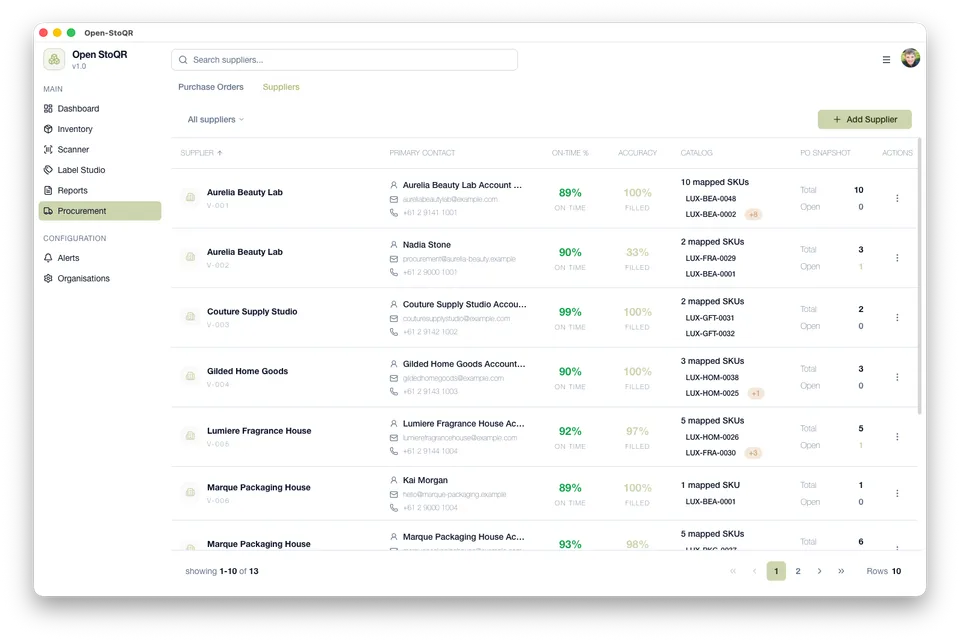Image resolution: width=960 pixels, height=641 pixels.
Task: Click the table vertical scrollbar
Action: coord(919,277)
